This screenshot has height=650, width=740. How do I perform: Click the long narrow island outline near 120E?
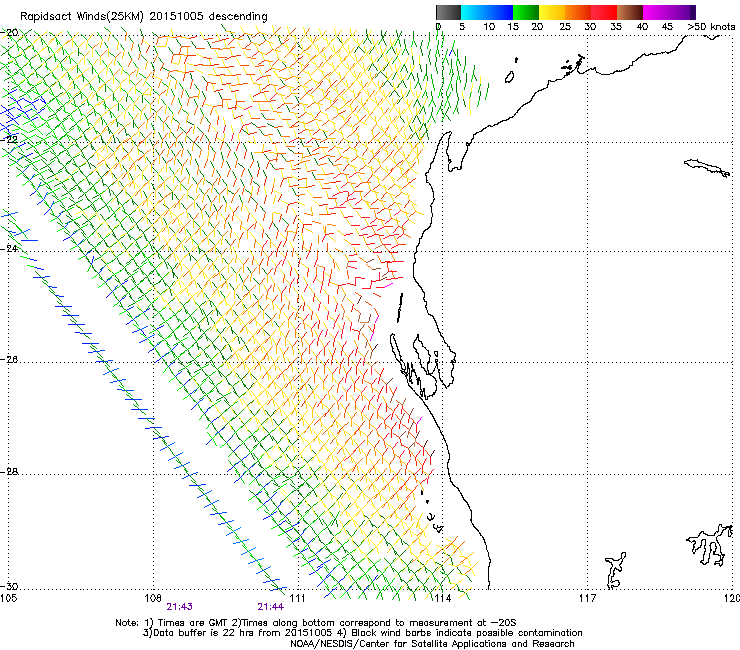click(707, 168)
